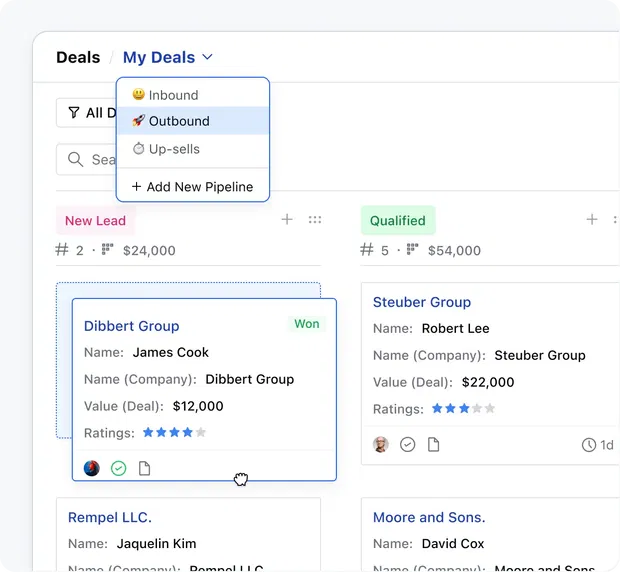This screenshot has height=572, width=620.
Task: Click the Steuber Group owner avatar
Action: [x=381, y=445]
